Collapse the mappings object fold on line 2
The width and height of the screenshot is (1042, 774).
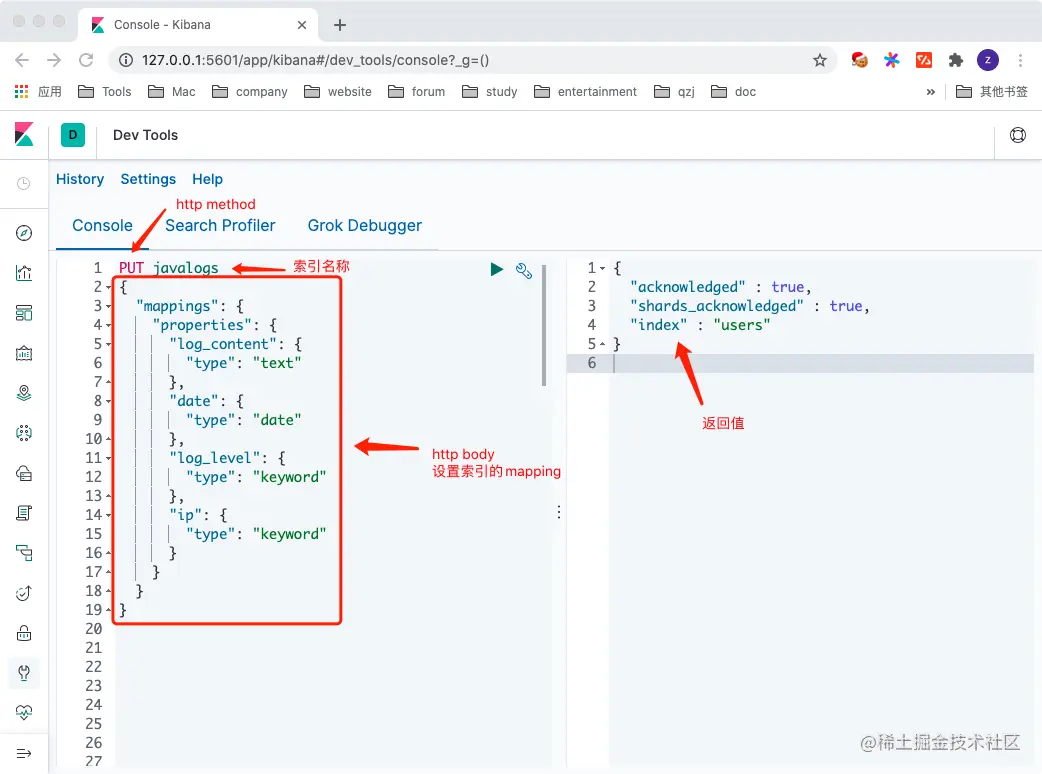pos(109,286)
